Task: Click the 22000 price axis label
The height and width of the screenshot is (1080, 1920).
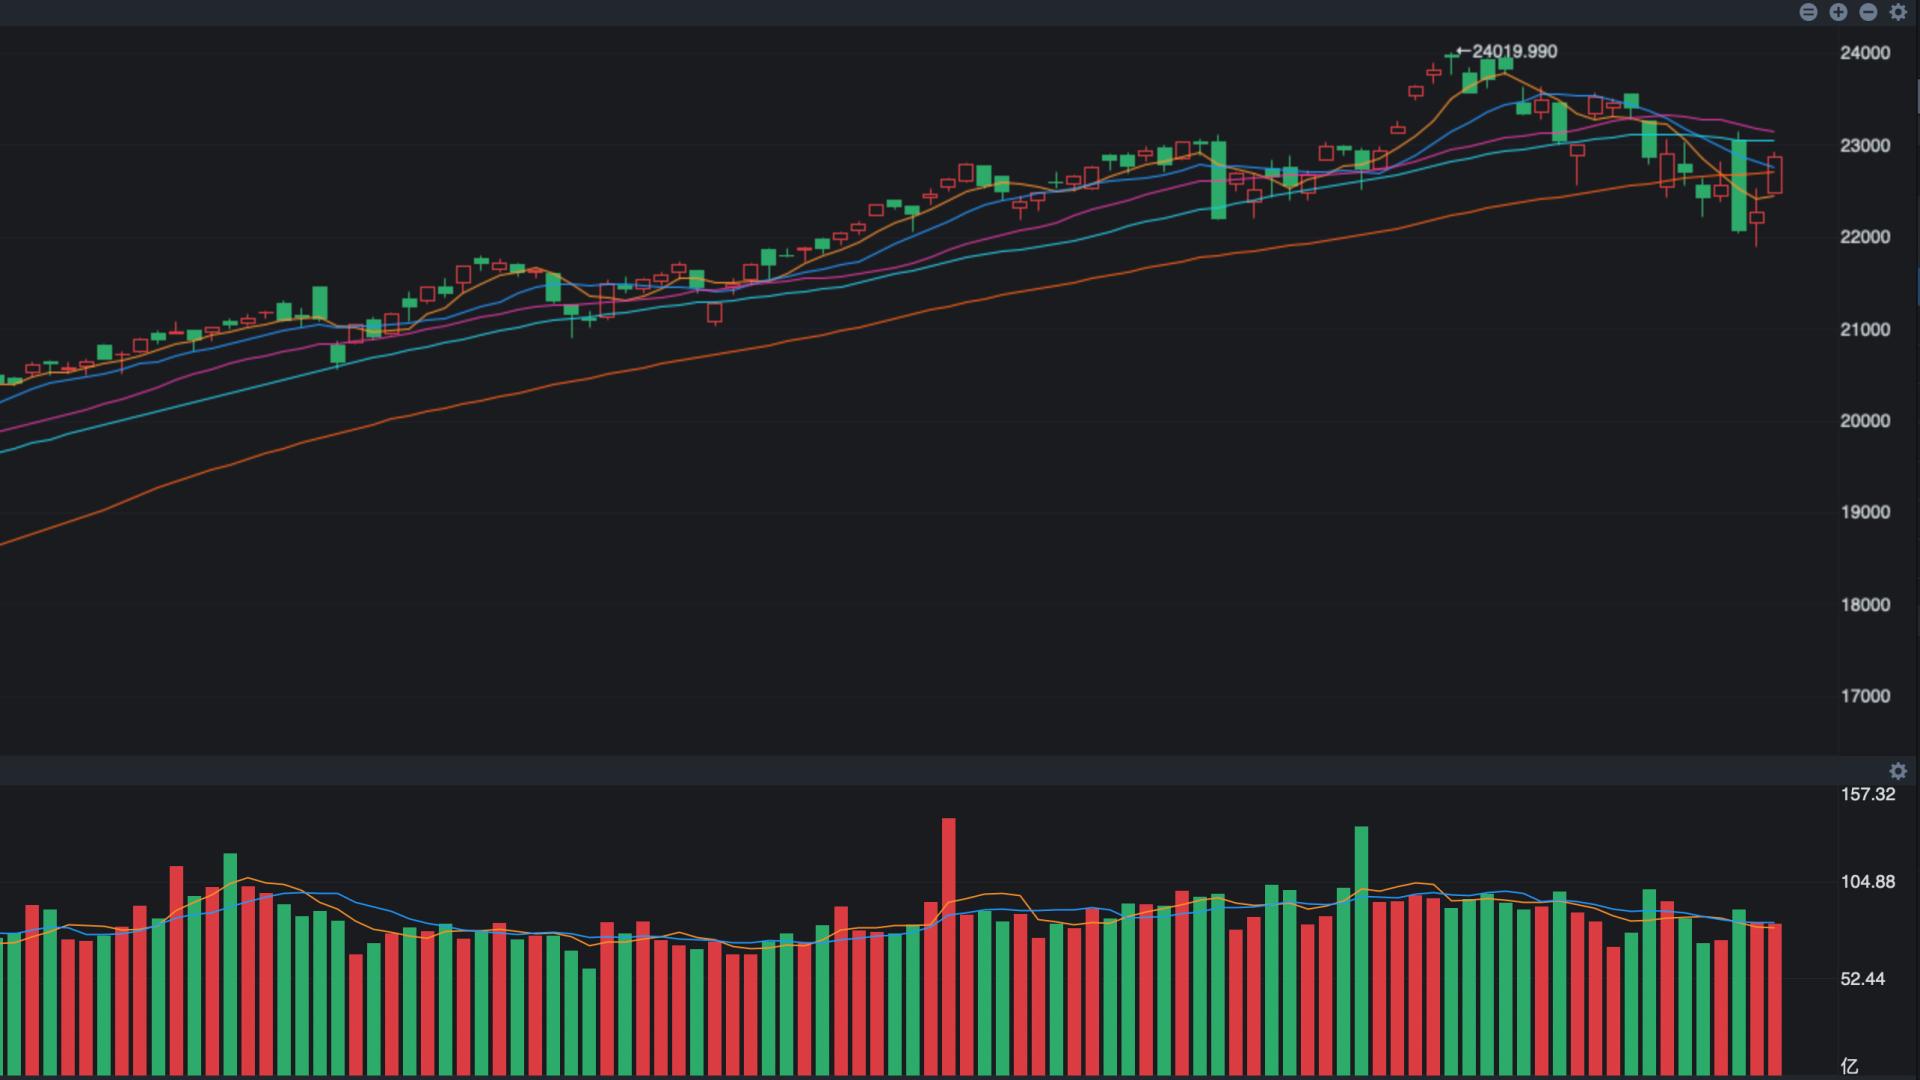Action: (x=1864, y=237)
